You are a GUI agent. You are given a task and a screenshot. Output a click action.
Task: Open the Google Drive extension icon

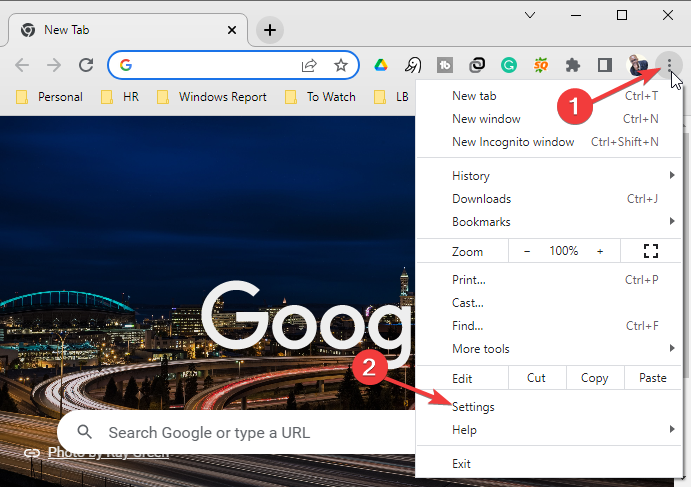coord(381,66)
